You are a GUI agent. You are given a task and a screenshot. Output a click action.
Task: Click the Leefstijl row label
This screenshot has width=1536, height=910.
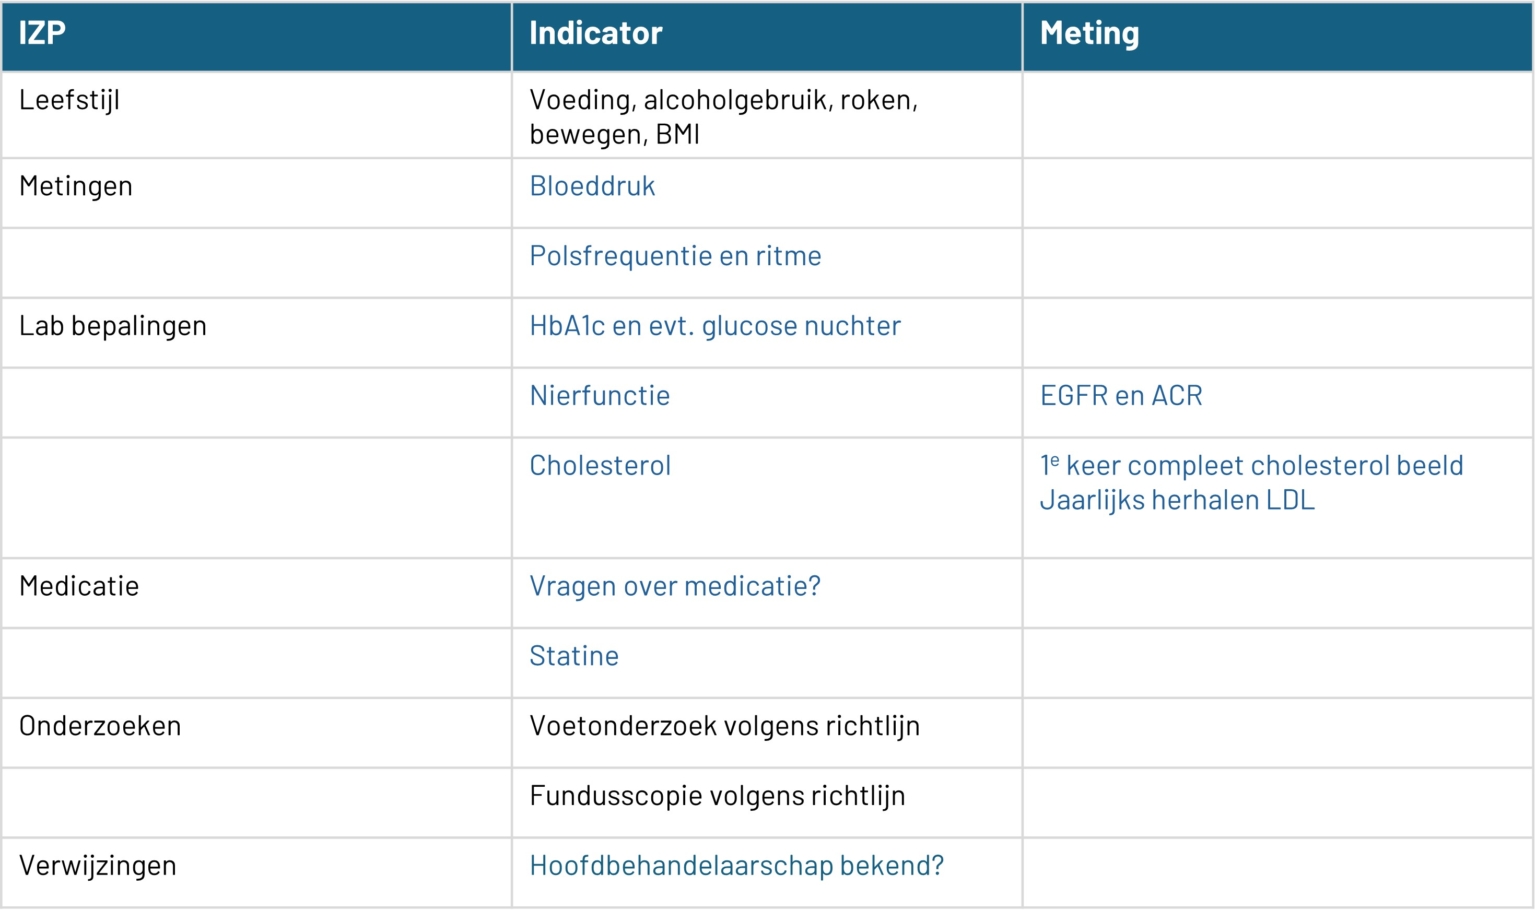tap(69, 100)
